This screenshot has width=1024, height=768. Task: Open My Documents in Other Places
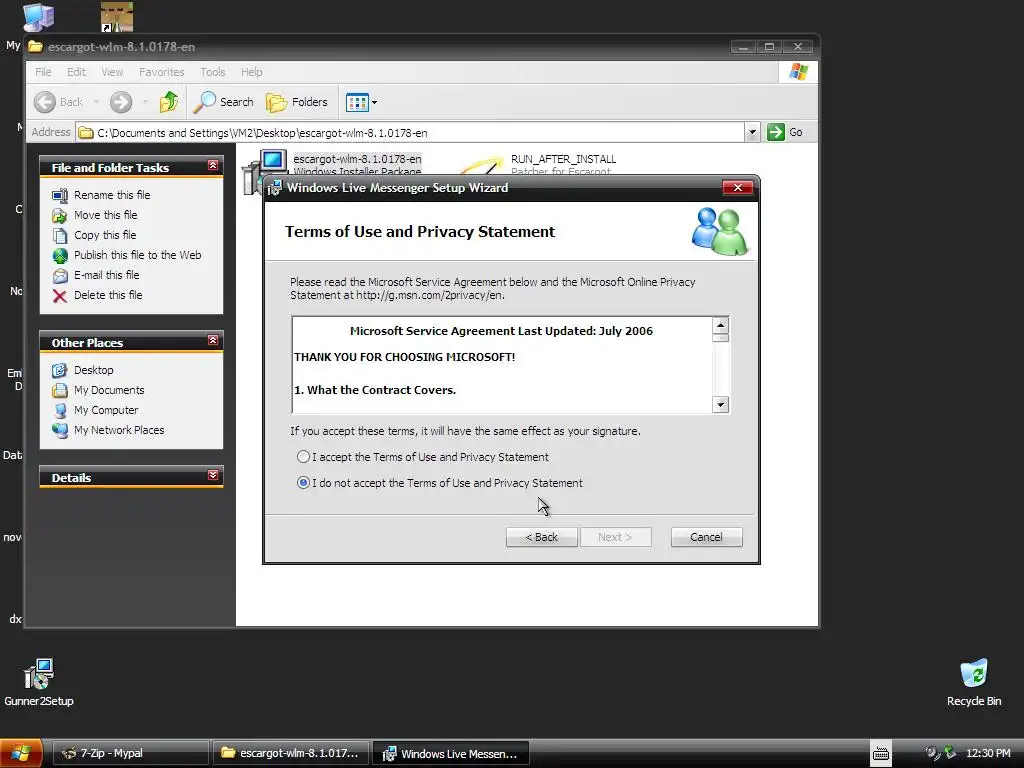(109, 390)
